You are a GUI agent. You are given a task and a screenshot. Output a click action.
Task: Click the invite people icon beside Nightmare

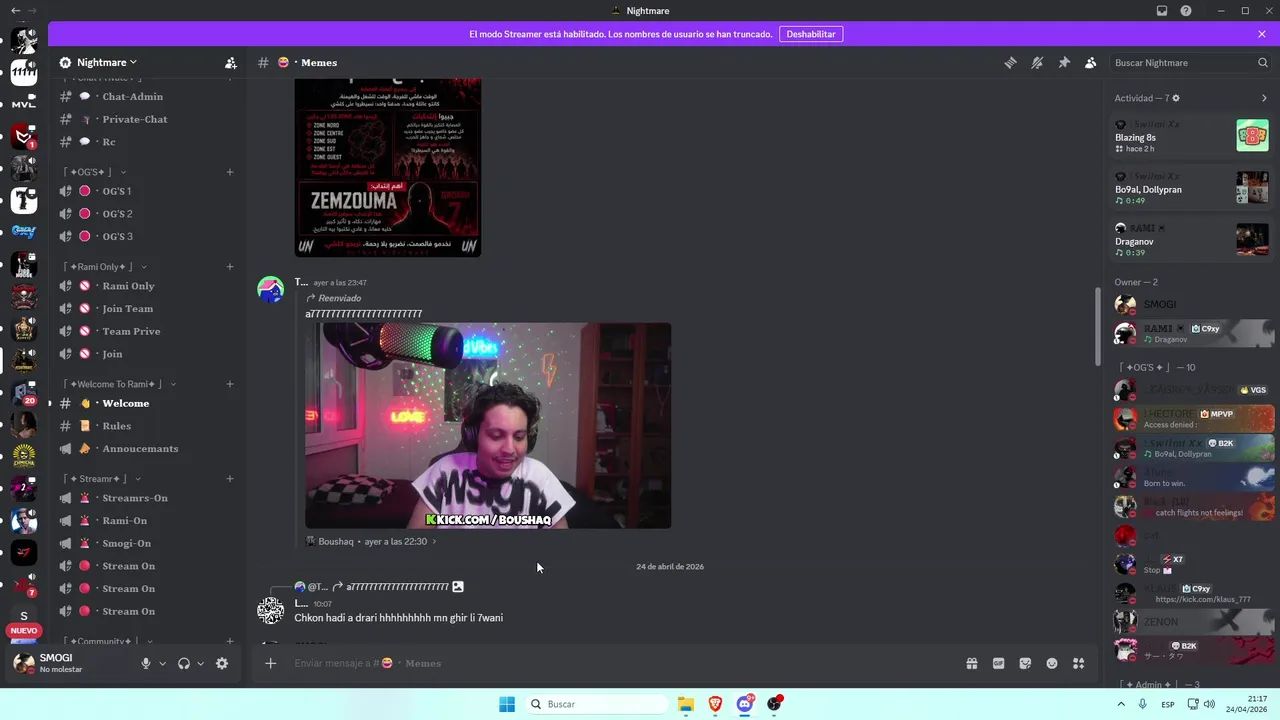[x=231, y=62]
